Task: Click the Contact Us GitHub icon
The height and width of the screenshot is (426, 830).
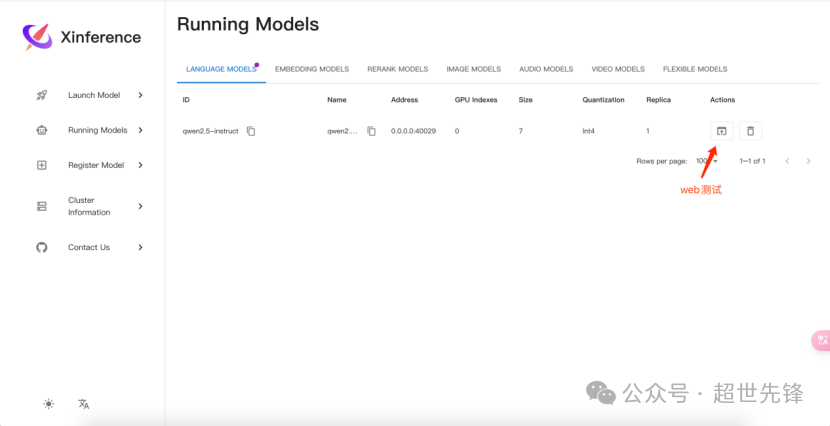Action: tap(42, 247)
